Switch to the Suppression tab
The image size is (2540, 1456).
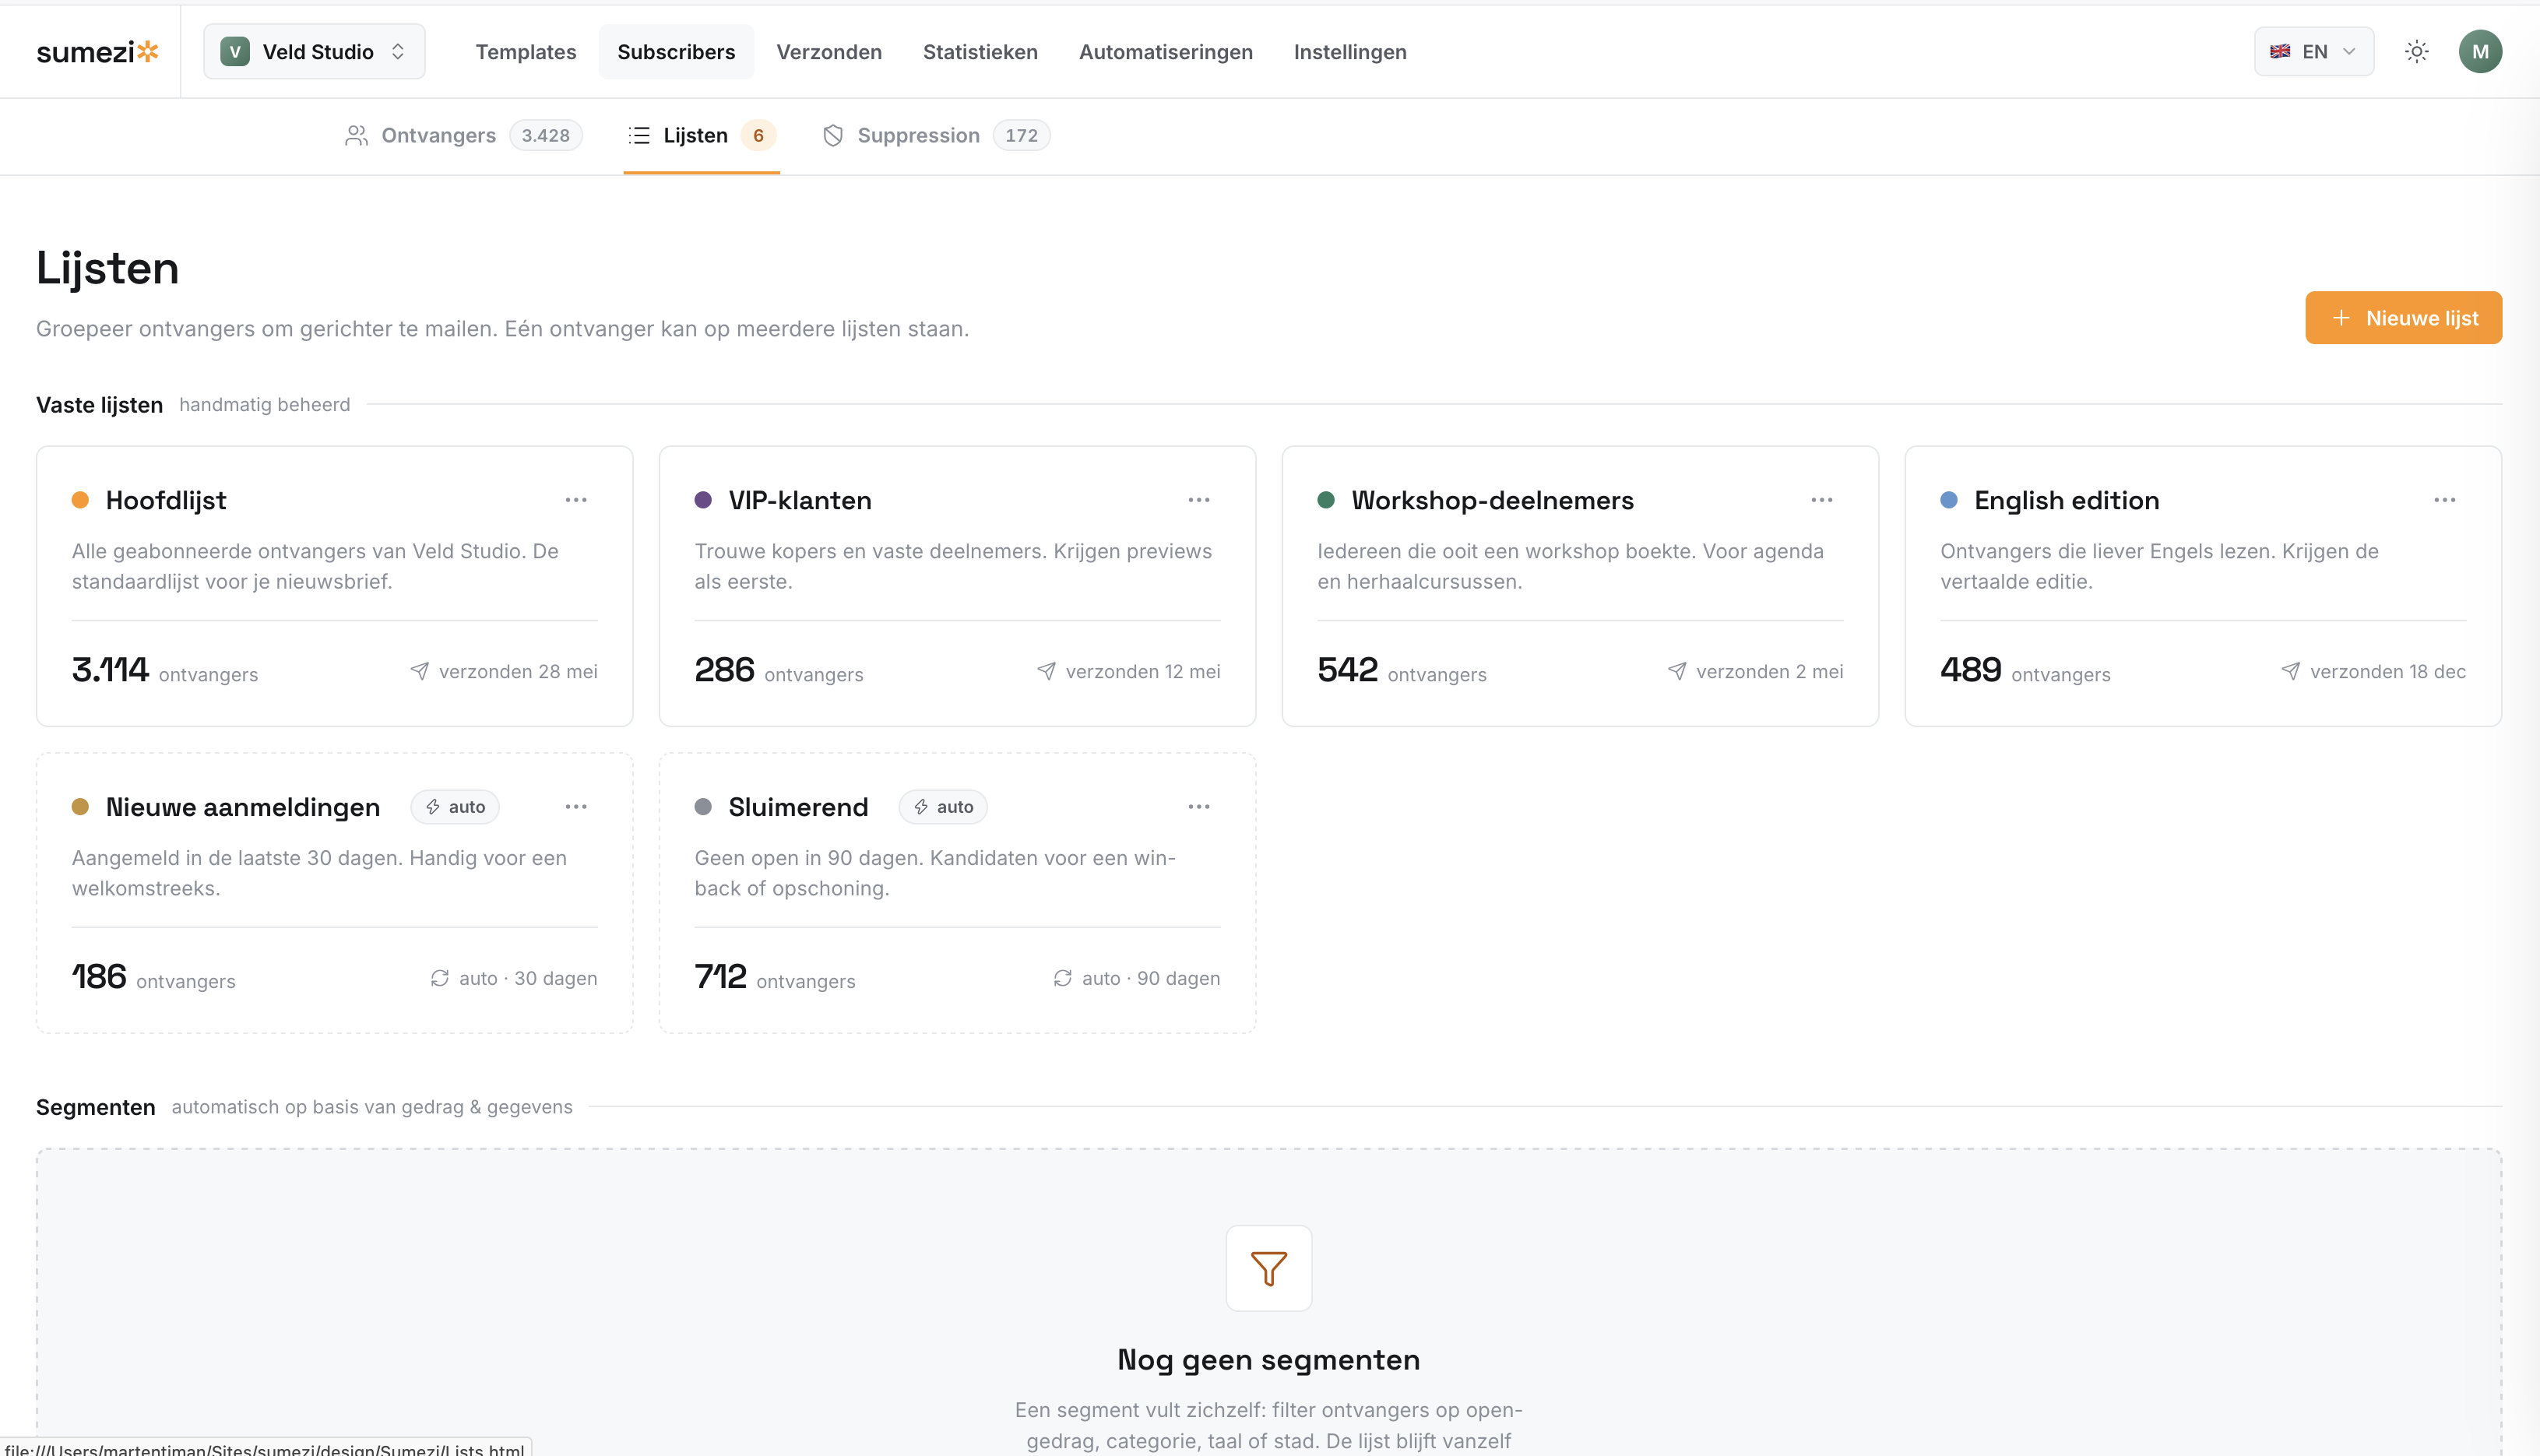coord(936,136)
